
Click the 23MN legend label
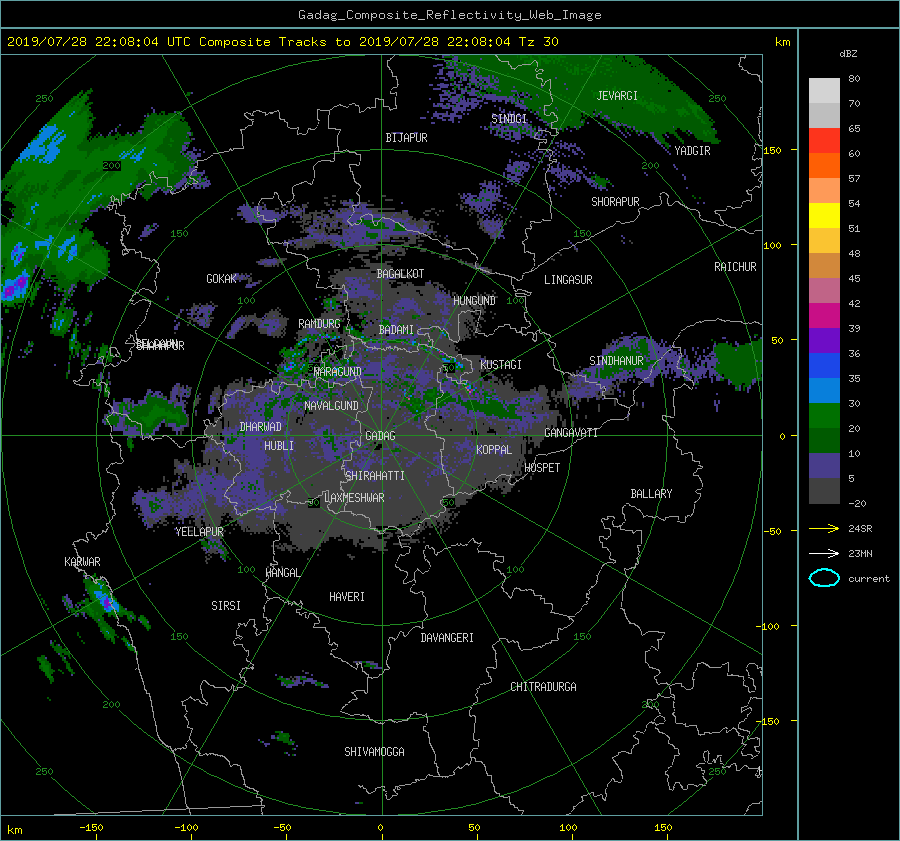point(860,554)
